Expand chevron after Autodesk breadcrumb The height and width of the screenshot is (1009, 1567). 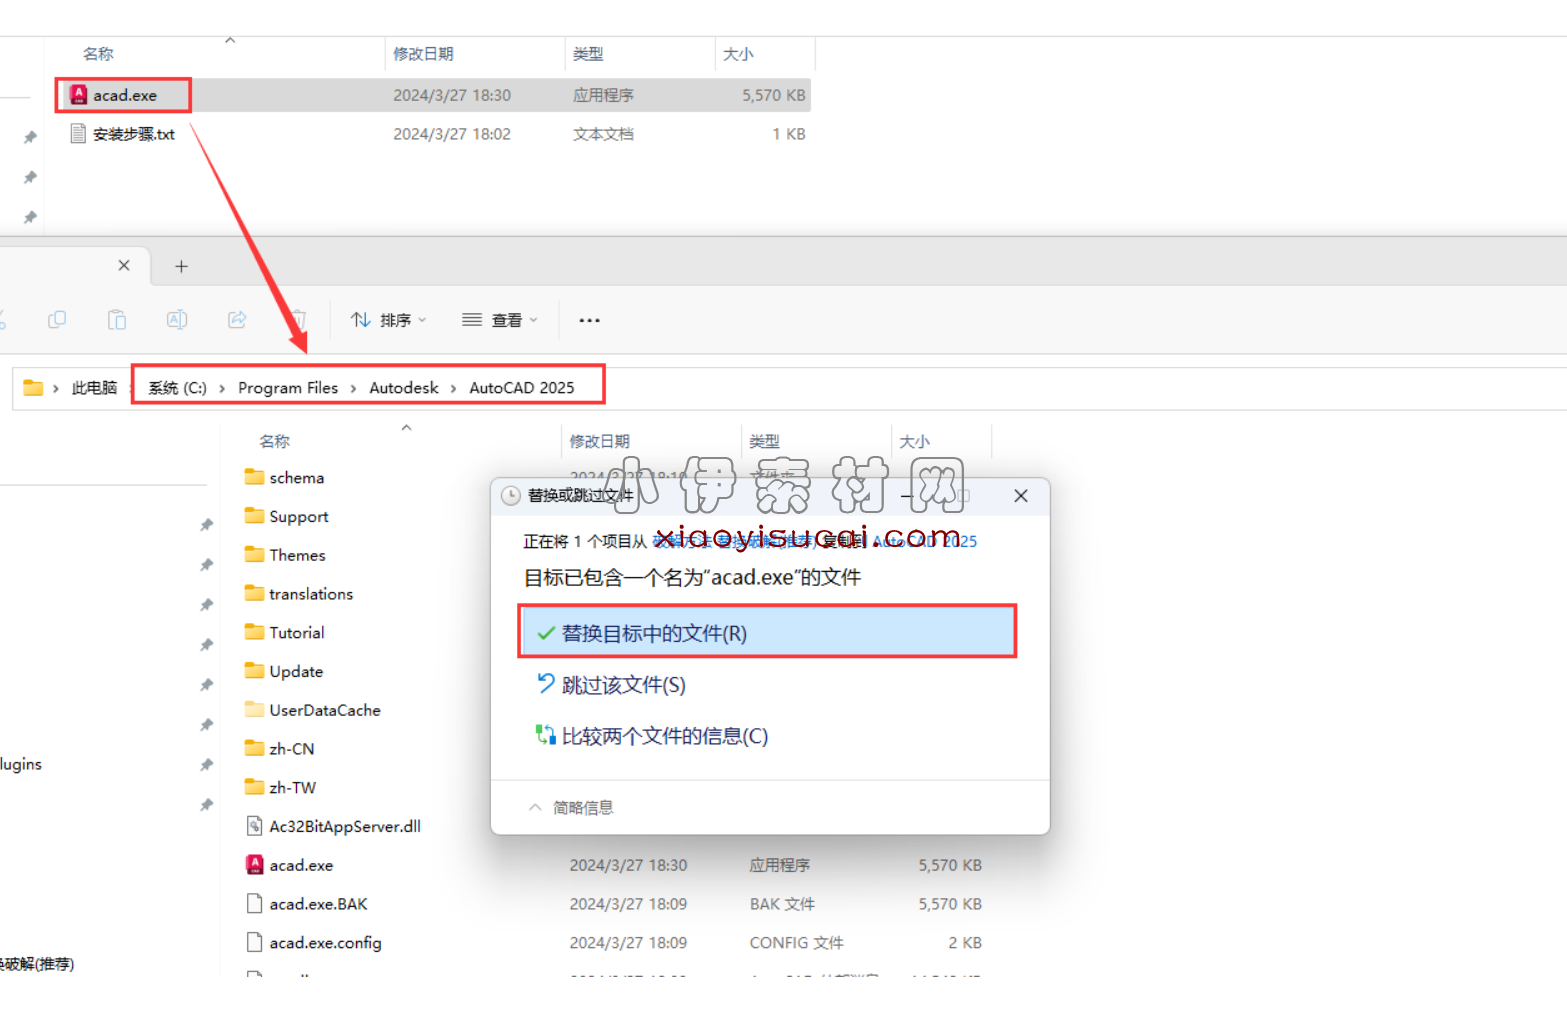coord(453,388)
